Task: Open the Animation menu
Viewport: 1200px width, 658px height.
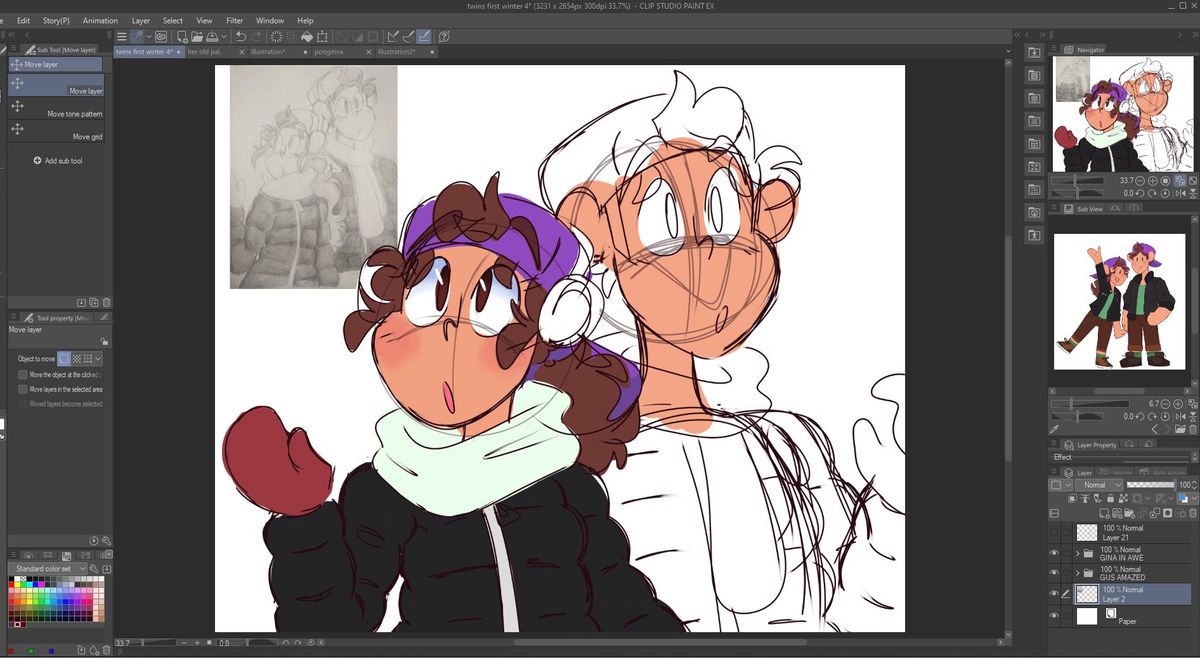Action: click(100, 20)
